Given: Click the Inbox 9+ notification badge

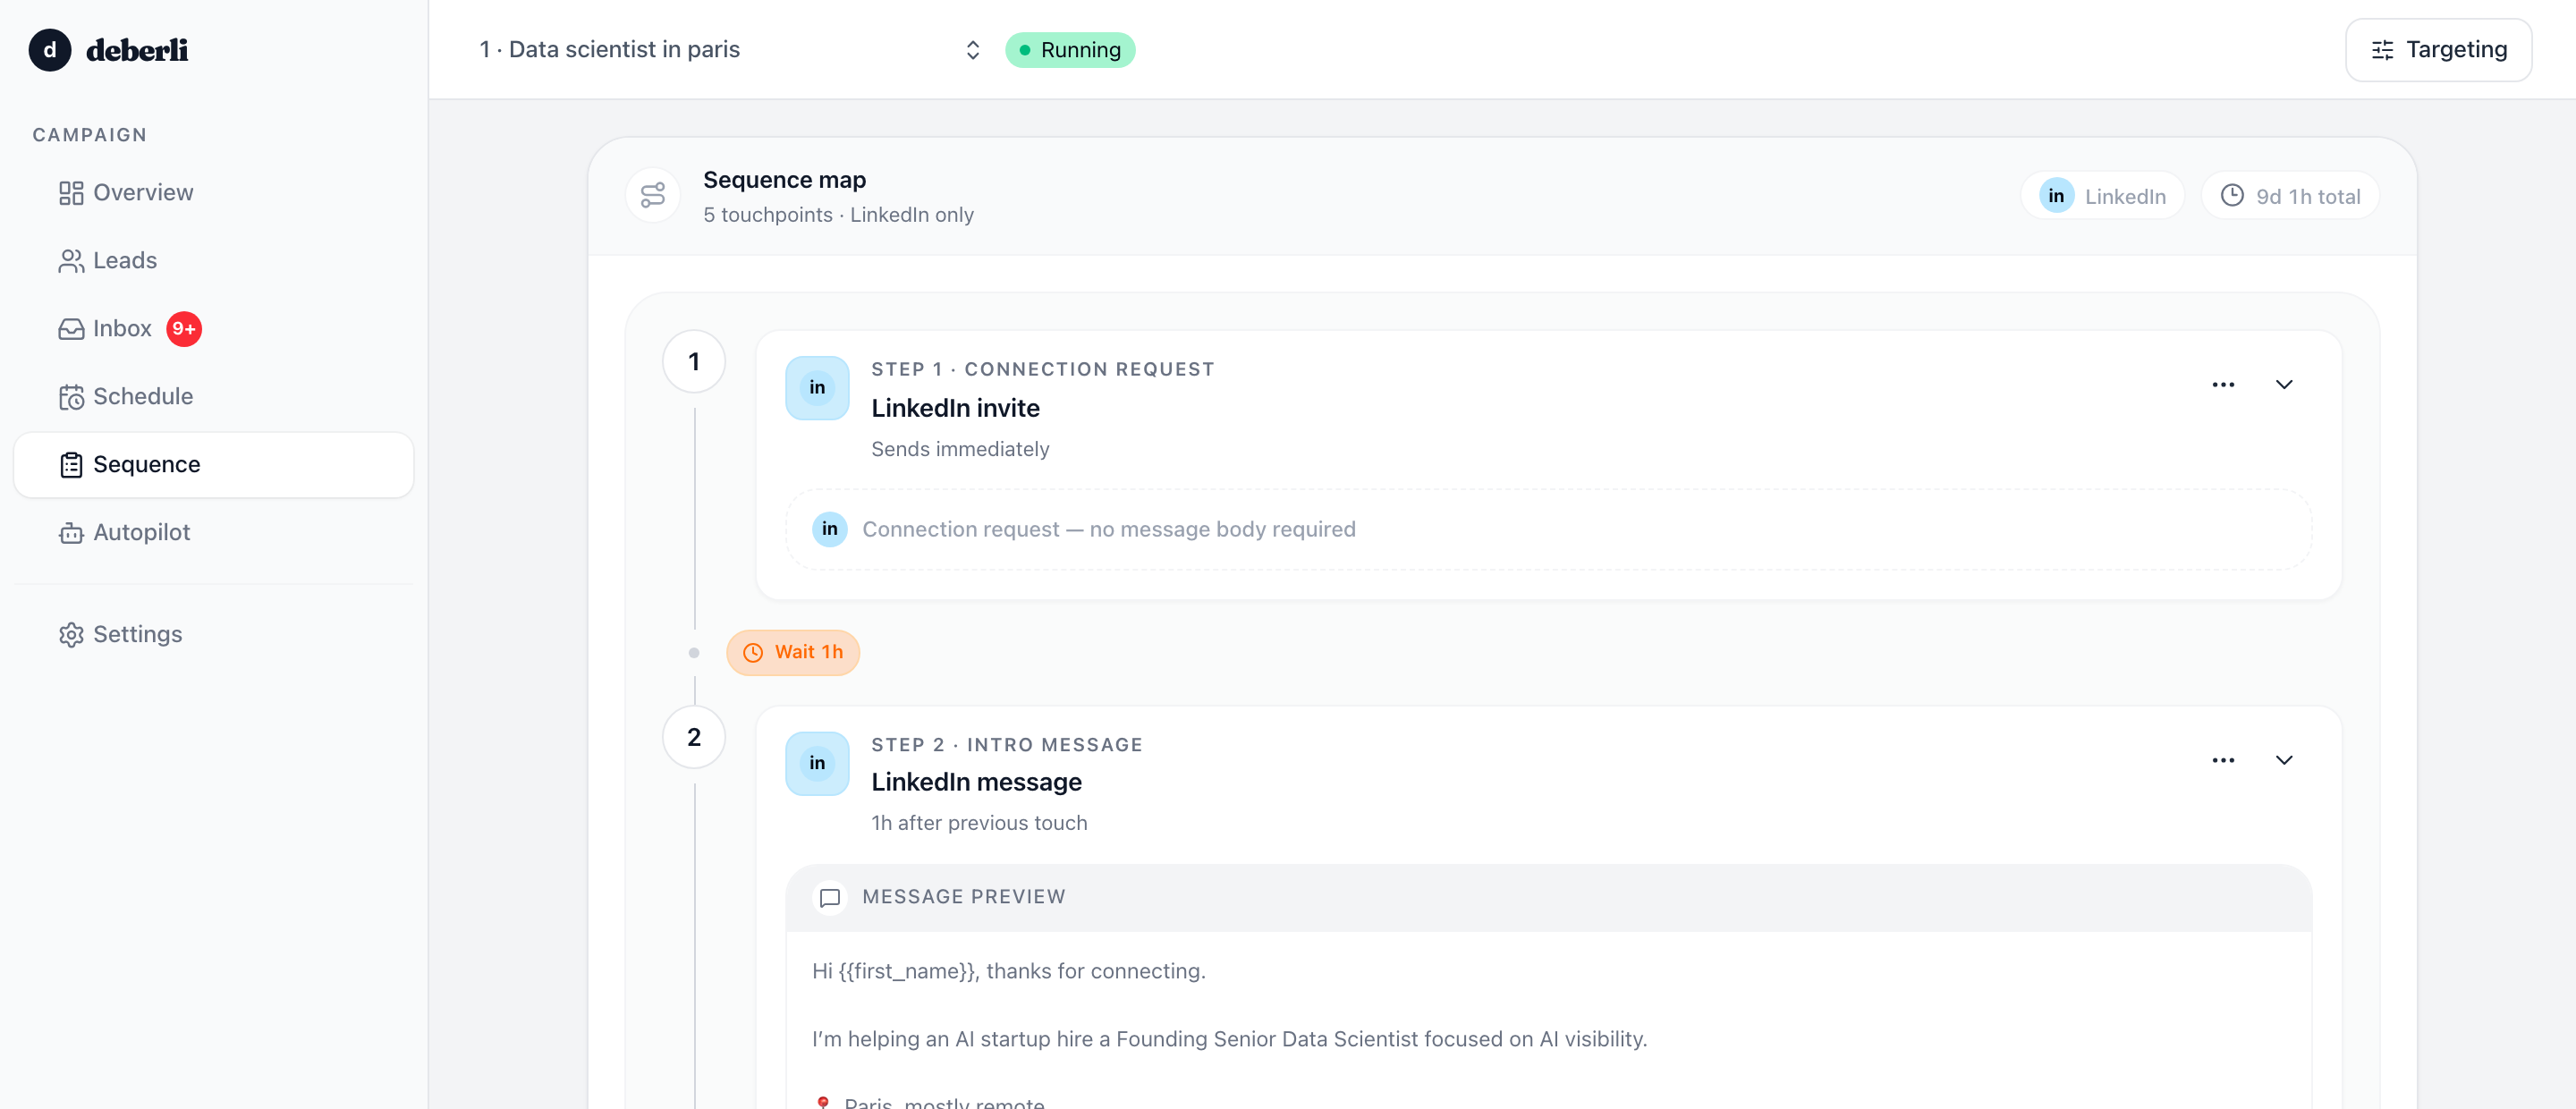Looking at the screenshot, I should tap(184, 329).
